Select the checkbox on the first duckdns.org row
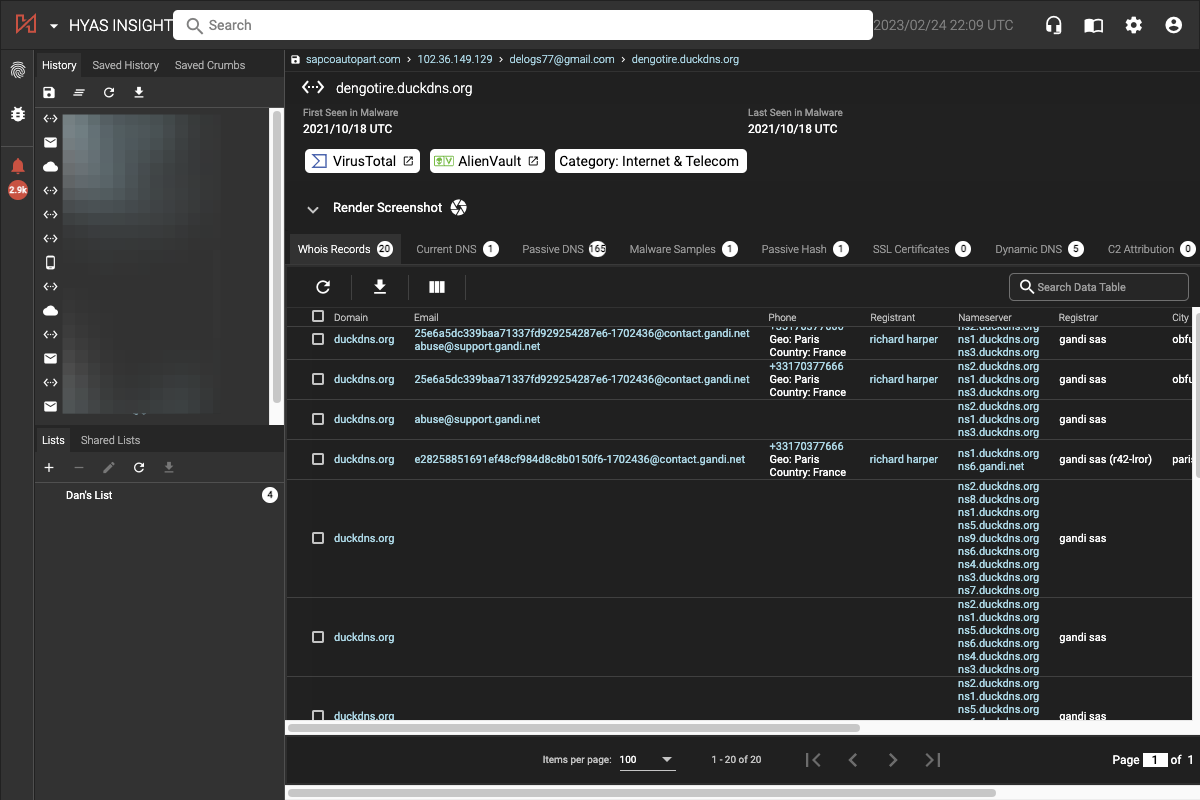Screen dimensions: 1200x800 tap(317, 339)
